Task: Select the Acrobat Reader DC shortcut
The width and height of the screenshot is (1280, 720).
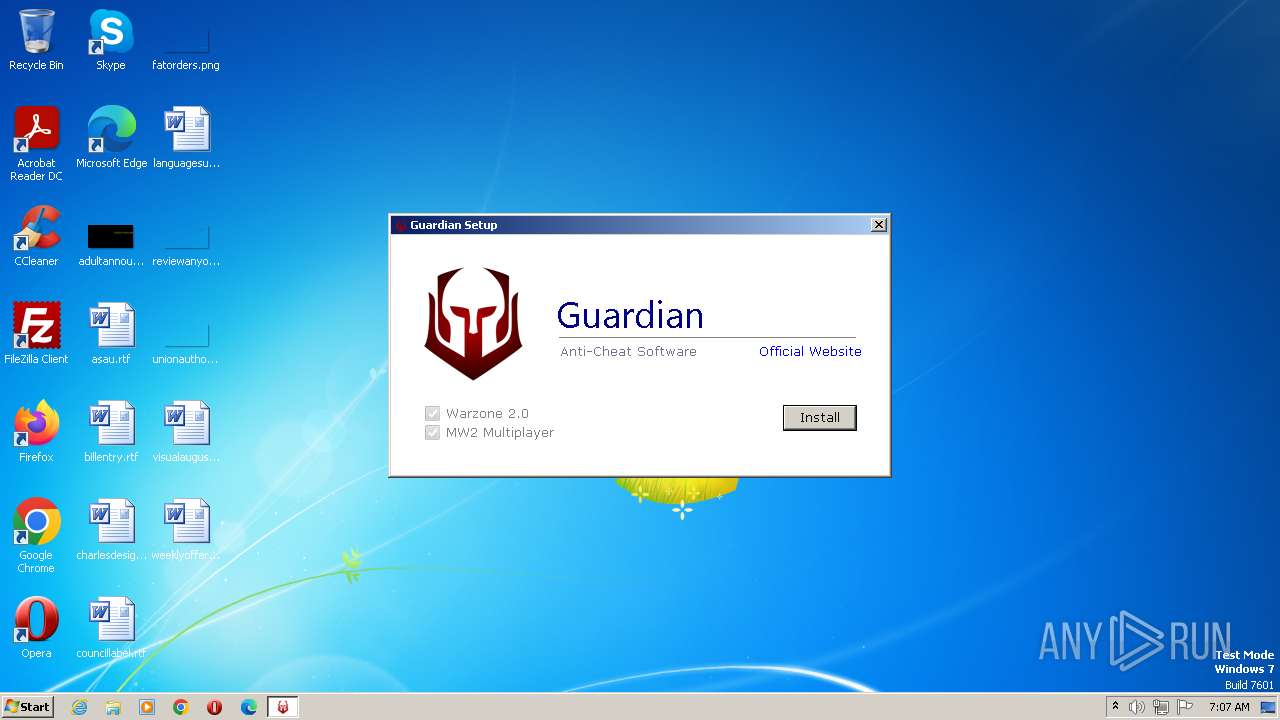Action: point(36,144)
